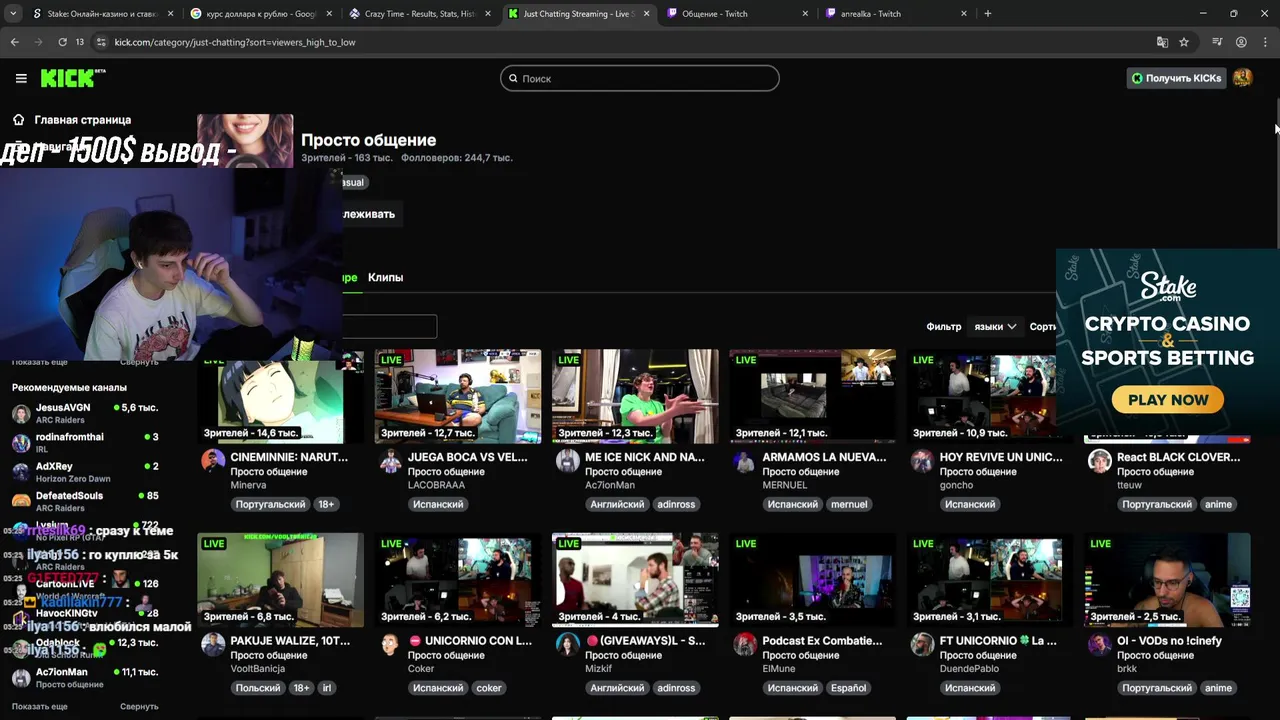Open DefeatedSouls channel avatar

(21, 501)
